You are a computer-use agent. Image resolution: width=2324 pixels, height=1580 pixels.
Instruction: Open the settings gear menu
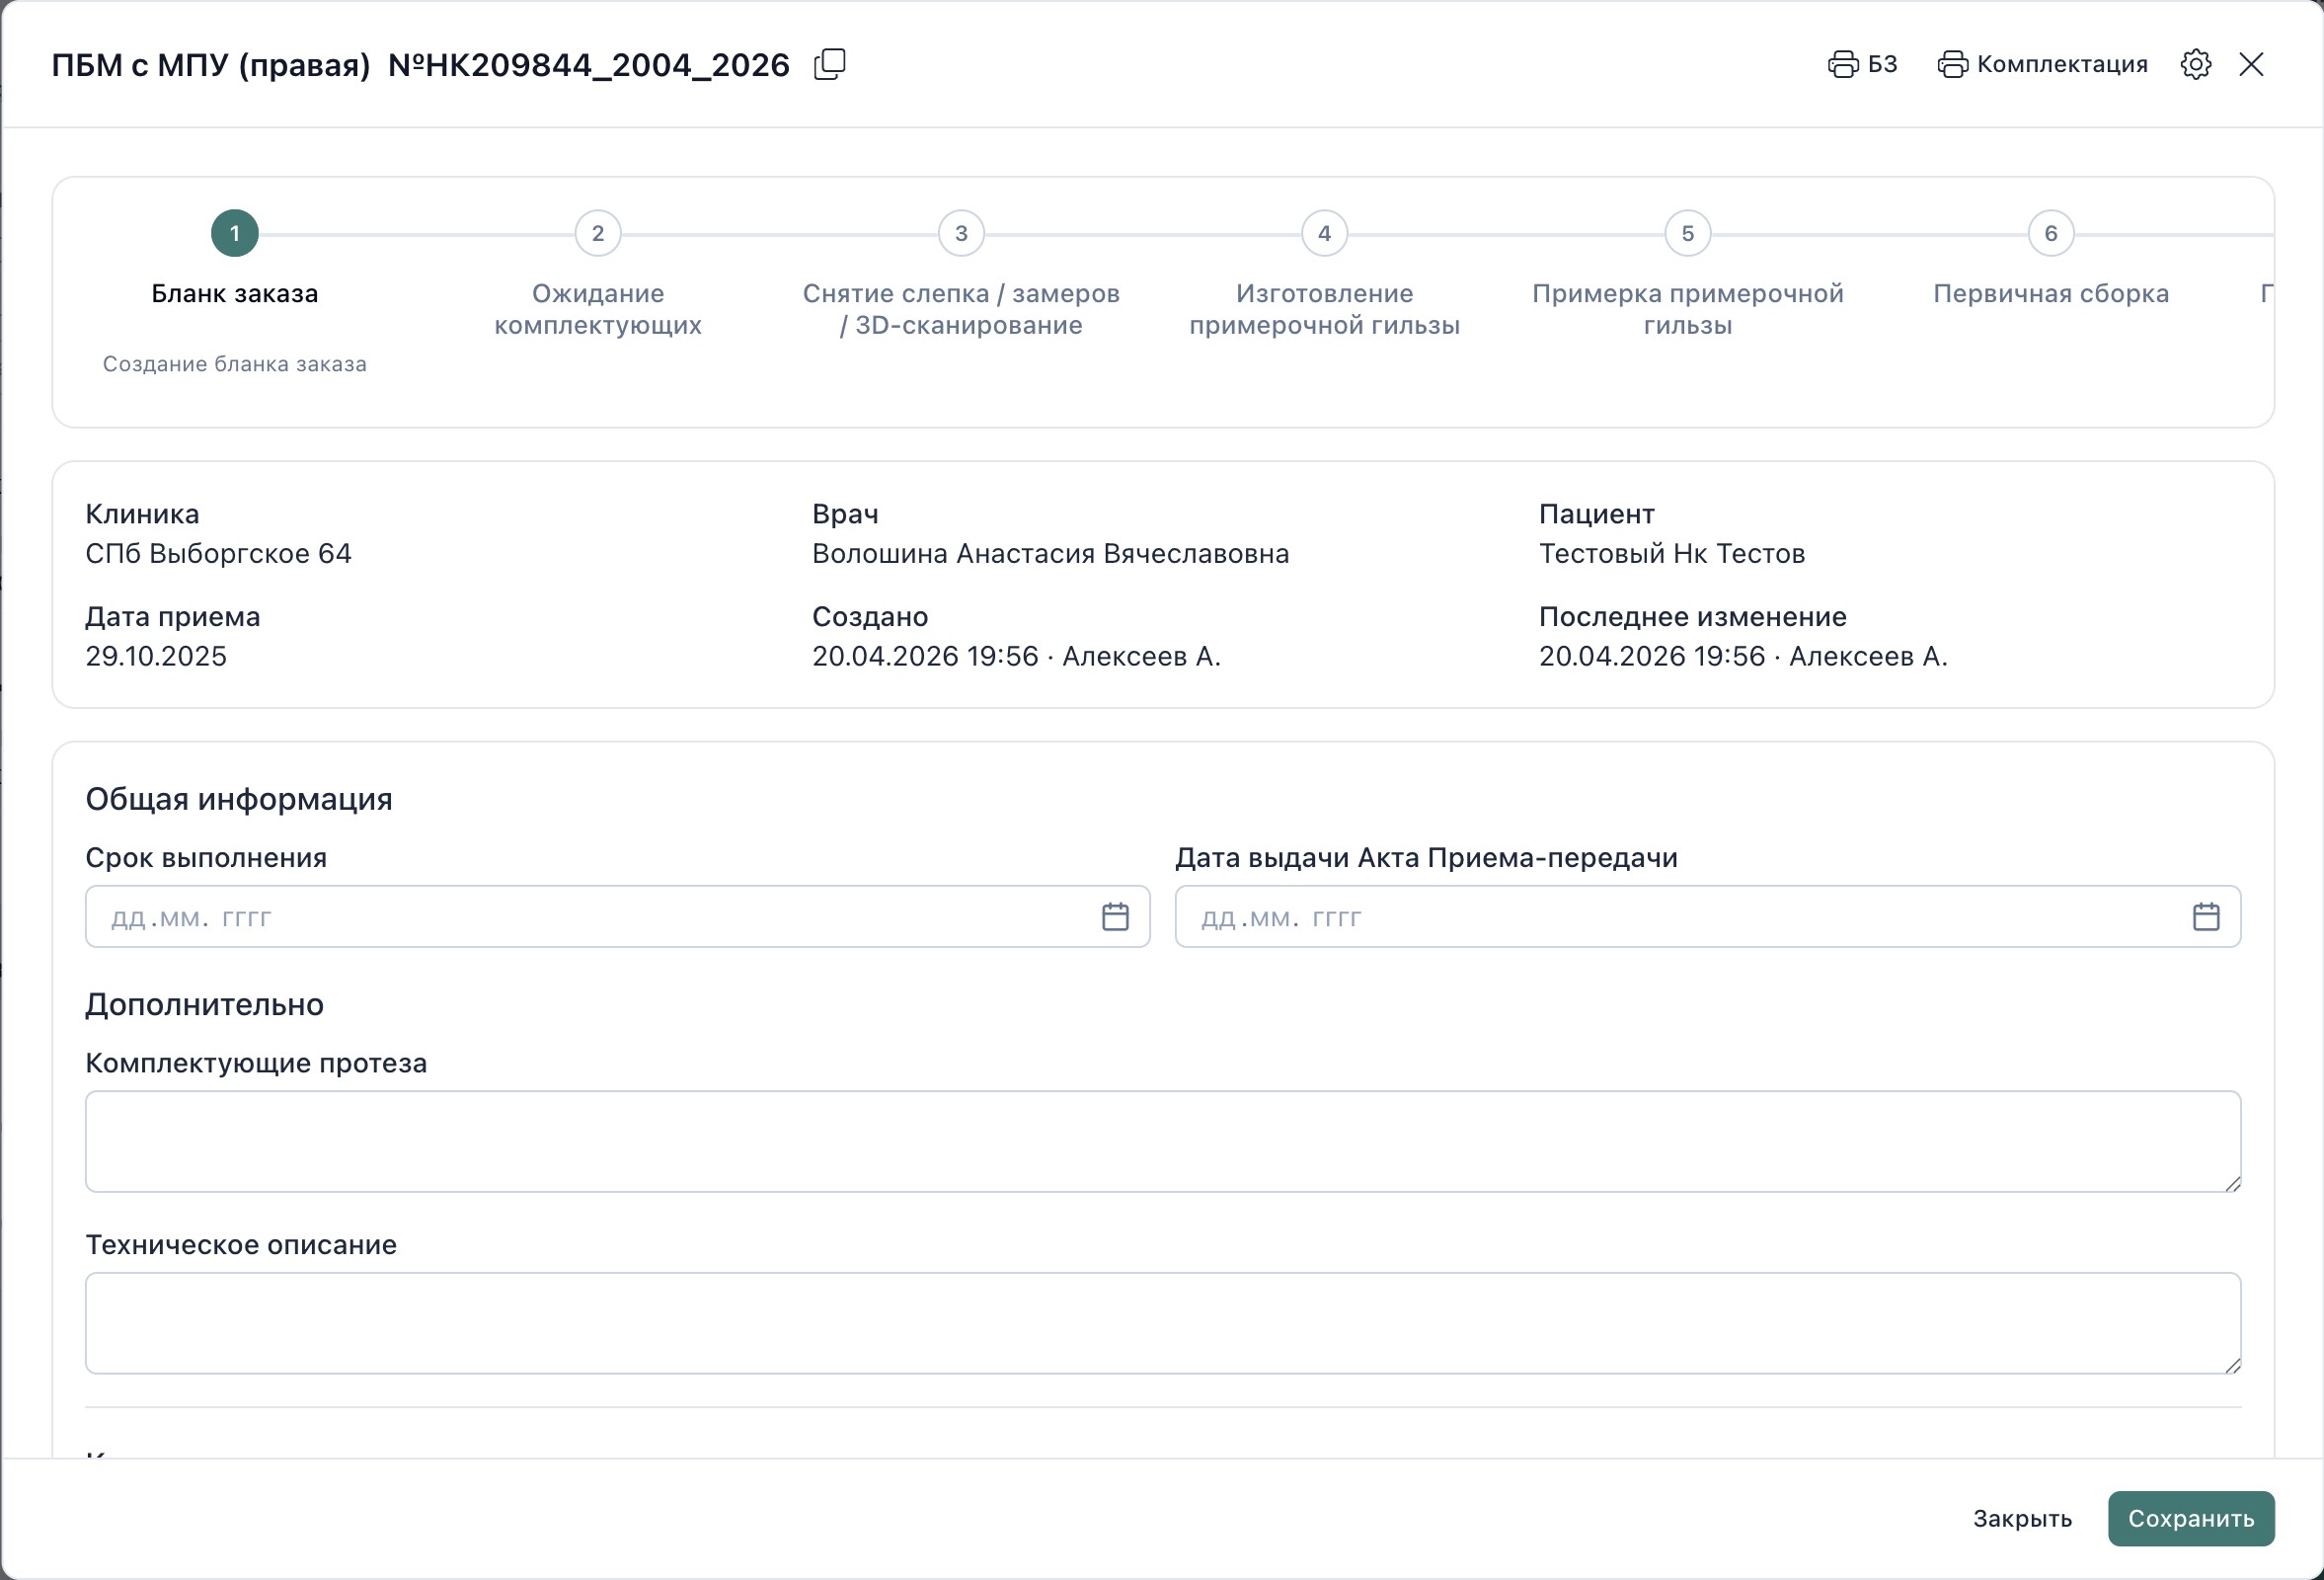click(2196, 63)
